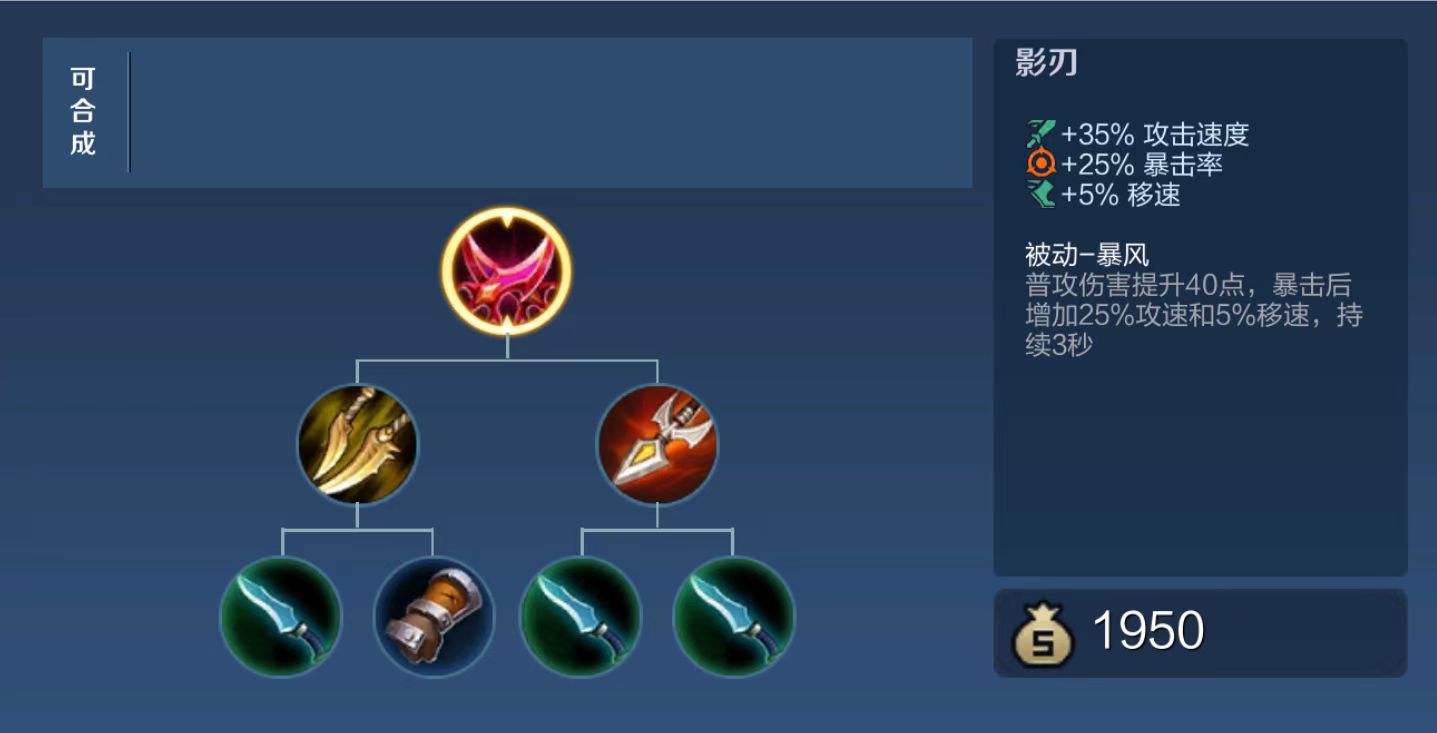Select the right dagger beneath the red halberd
The width and height of the screenshot is (1437, 733).
pyautogui.click(x=734, y=616)
